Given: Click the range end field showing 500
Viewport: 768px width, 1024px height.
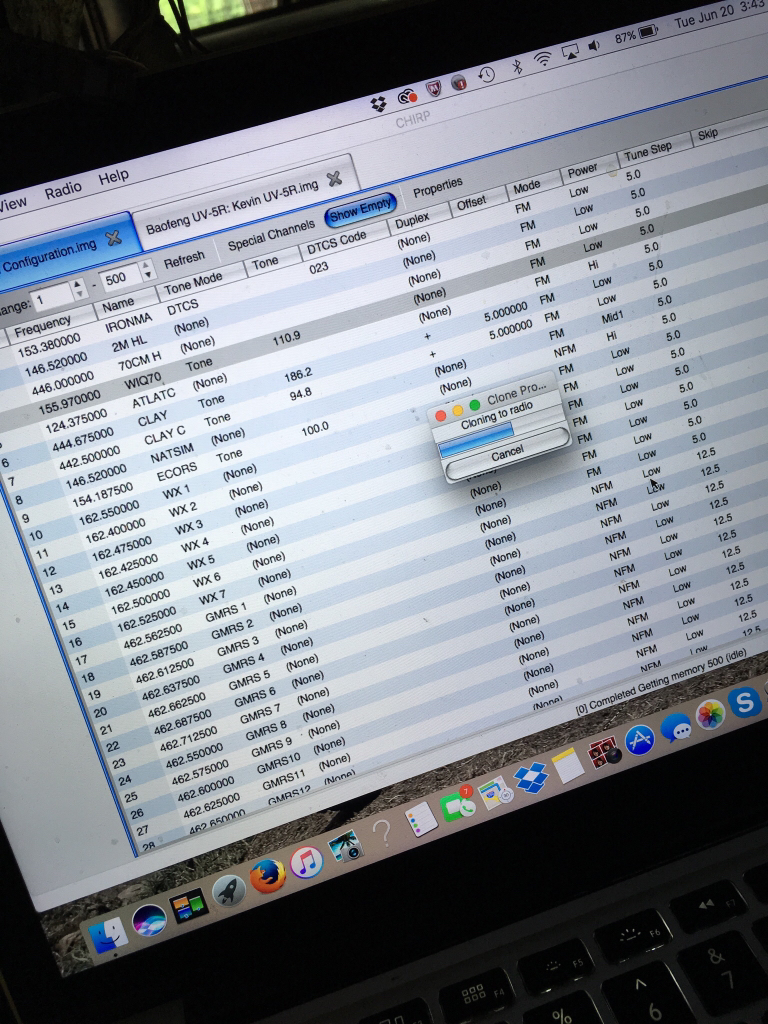Looking at the screenshot, I should point(120,278).
